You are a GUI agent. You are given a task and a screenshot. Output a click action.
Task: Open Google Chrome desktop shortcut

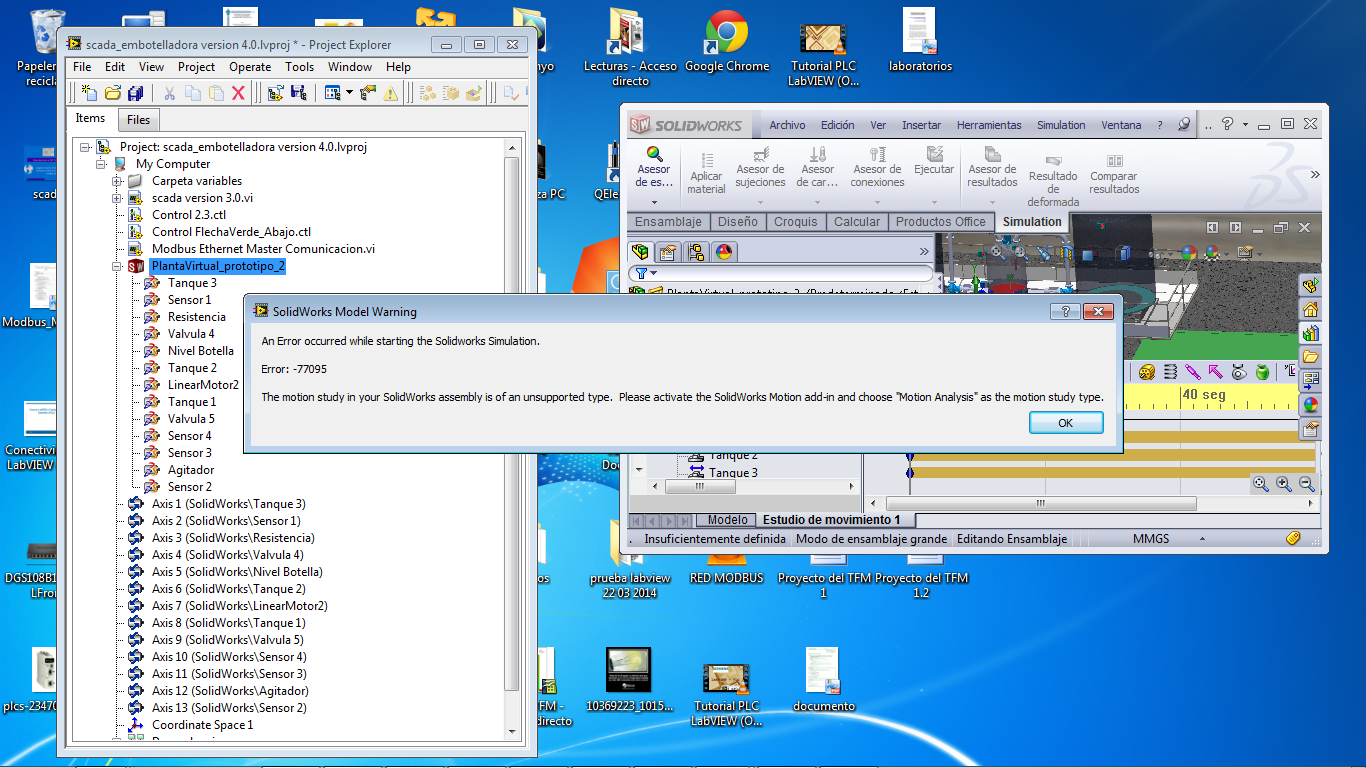[727, 42]
